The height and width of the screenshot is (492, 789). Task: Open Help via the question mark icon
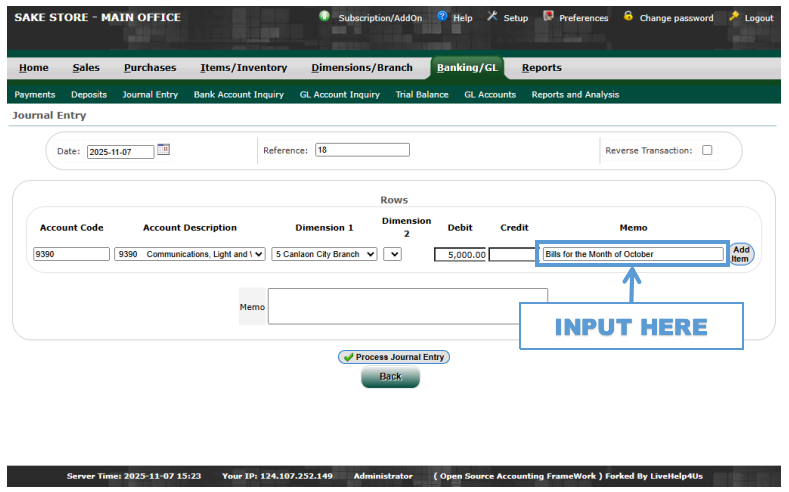(442, 17)
